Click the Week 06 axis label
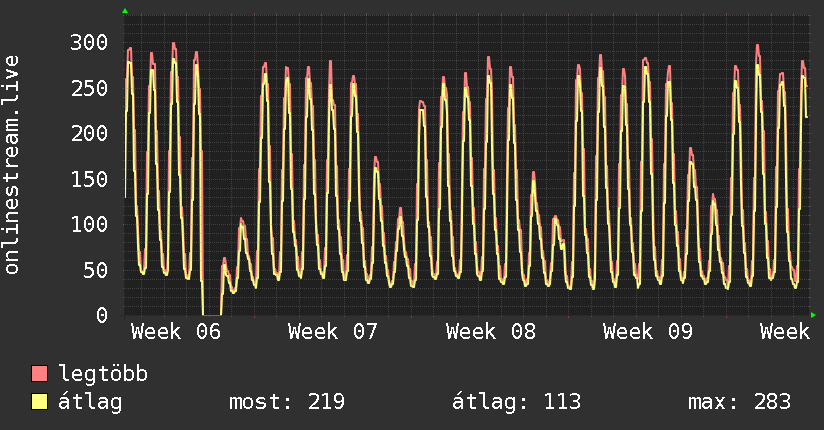The height and width of the screenshot is (430, 824). (176, 332)
